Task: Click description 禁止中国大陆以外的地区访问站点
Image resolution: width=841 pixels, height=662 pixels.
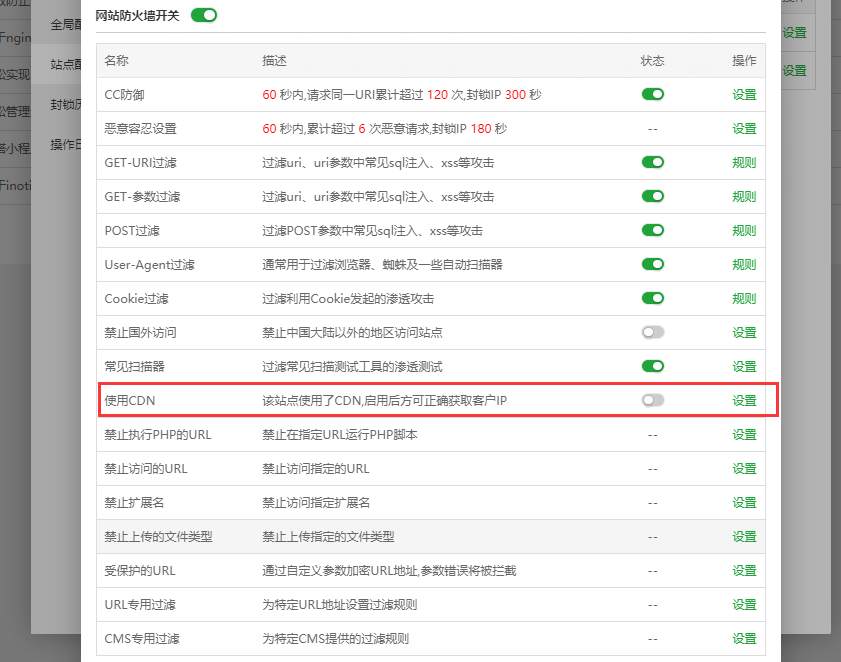Action: point(352,333)
